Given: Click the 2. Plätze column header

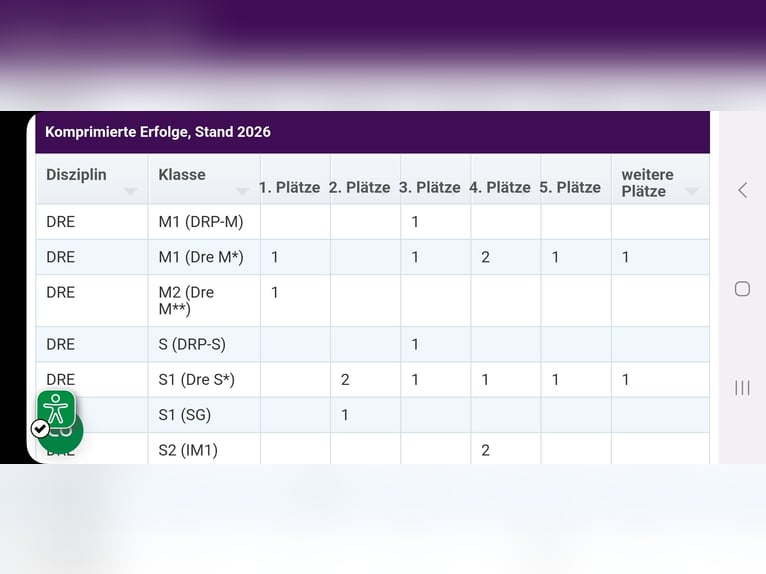Looking at the screenshot, I should 360,187.
